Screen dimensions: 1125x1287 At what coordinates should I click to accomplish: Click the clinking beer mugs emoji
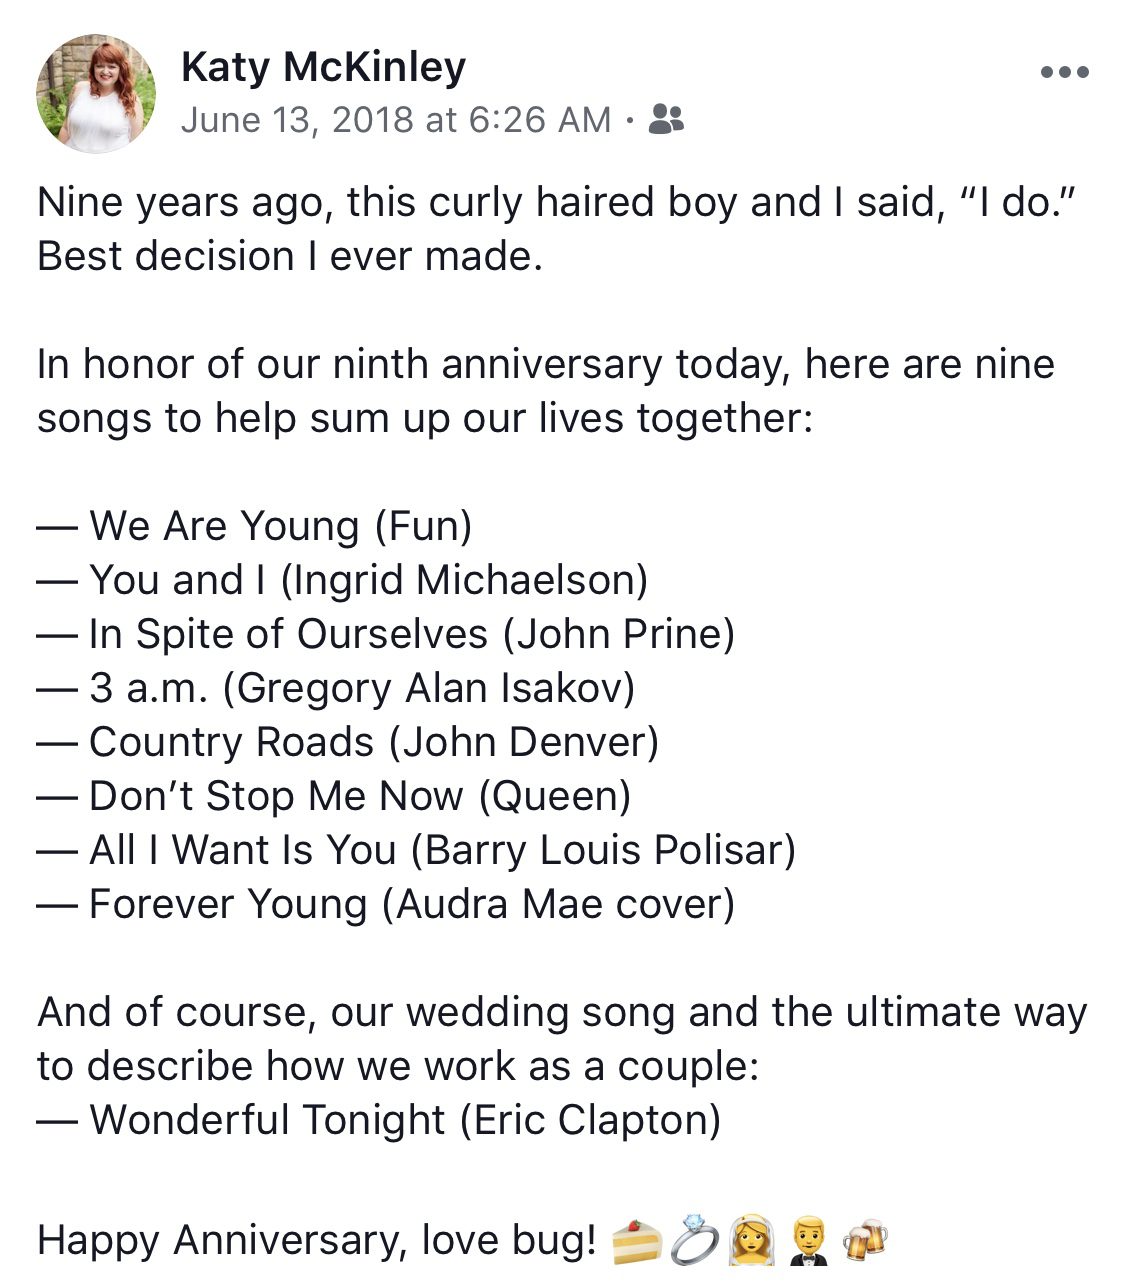(866, 1241)
